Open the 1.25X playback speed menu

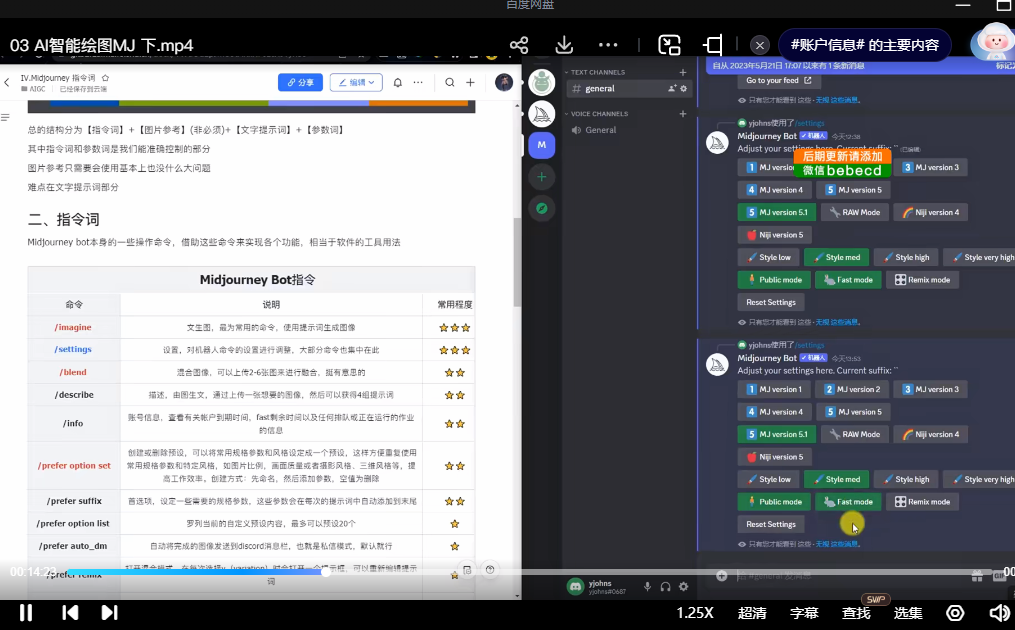tap(695, 613)
